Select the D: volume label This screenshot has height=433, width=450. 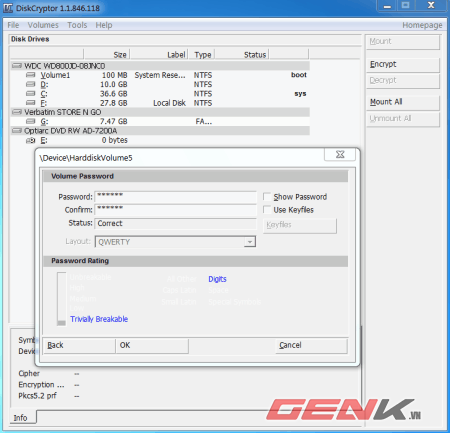pyautogui.click(x=44, y=85)
